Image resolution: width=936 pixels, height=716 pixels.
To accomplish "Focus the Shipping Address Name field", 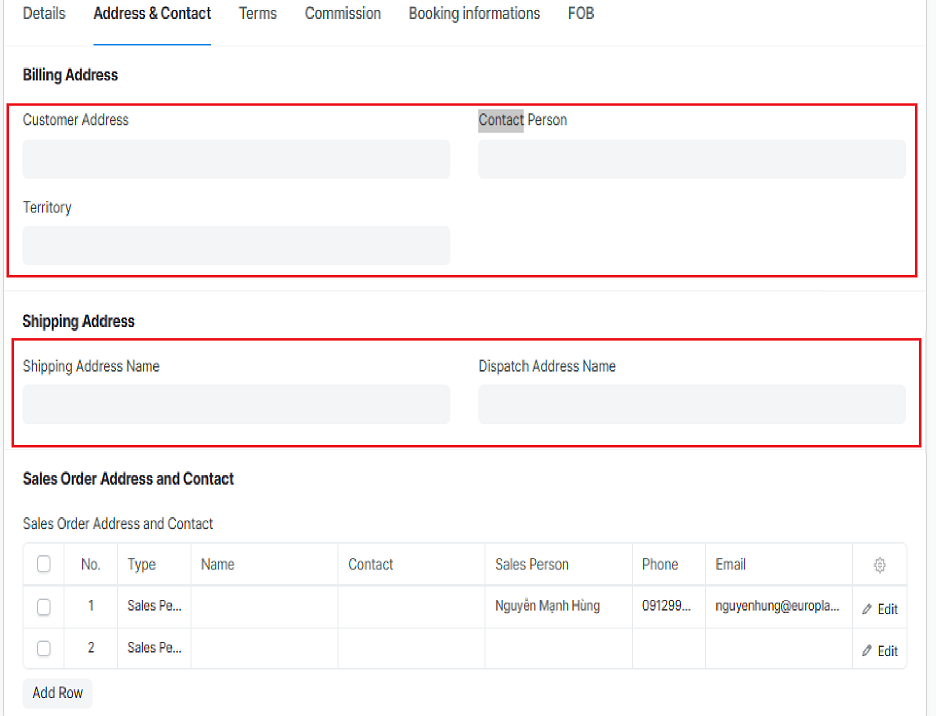I will (x=236, y=404).
